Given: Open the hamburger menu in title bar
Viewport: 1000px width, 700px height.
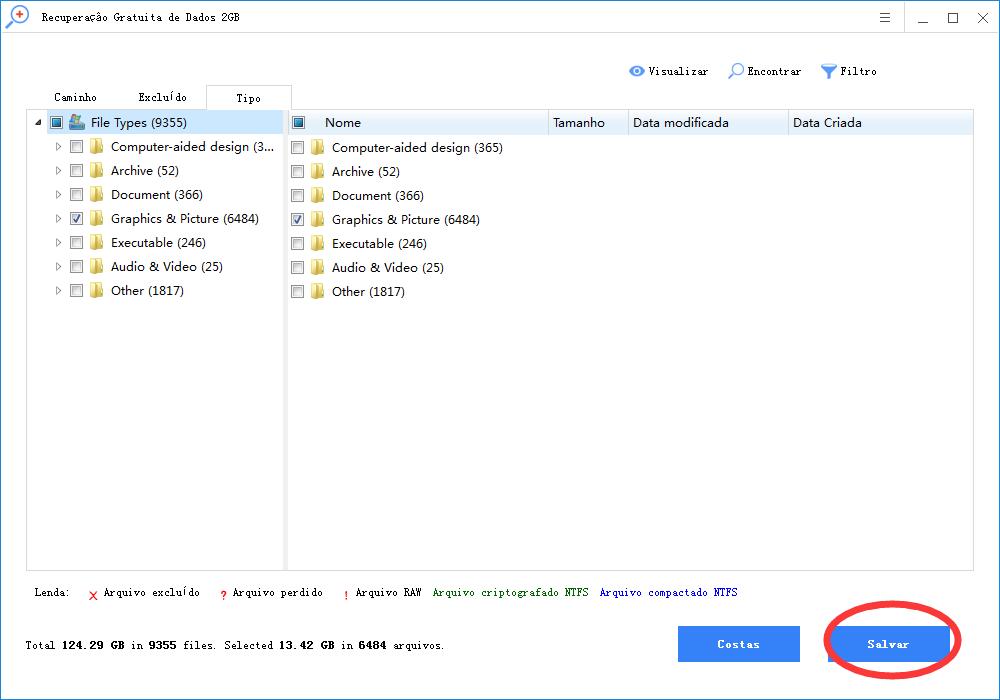Looking at the screenshot, I should pos(885,17).
